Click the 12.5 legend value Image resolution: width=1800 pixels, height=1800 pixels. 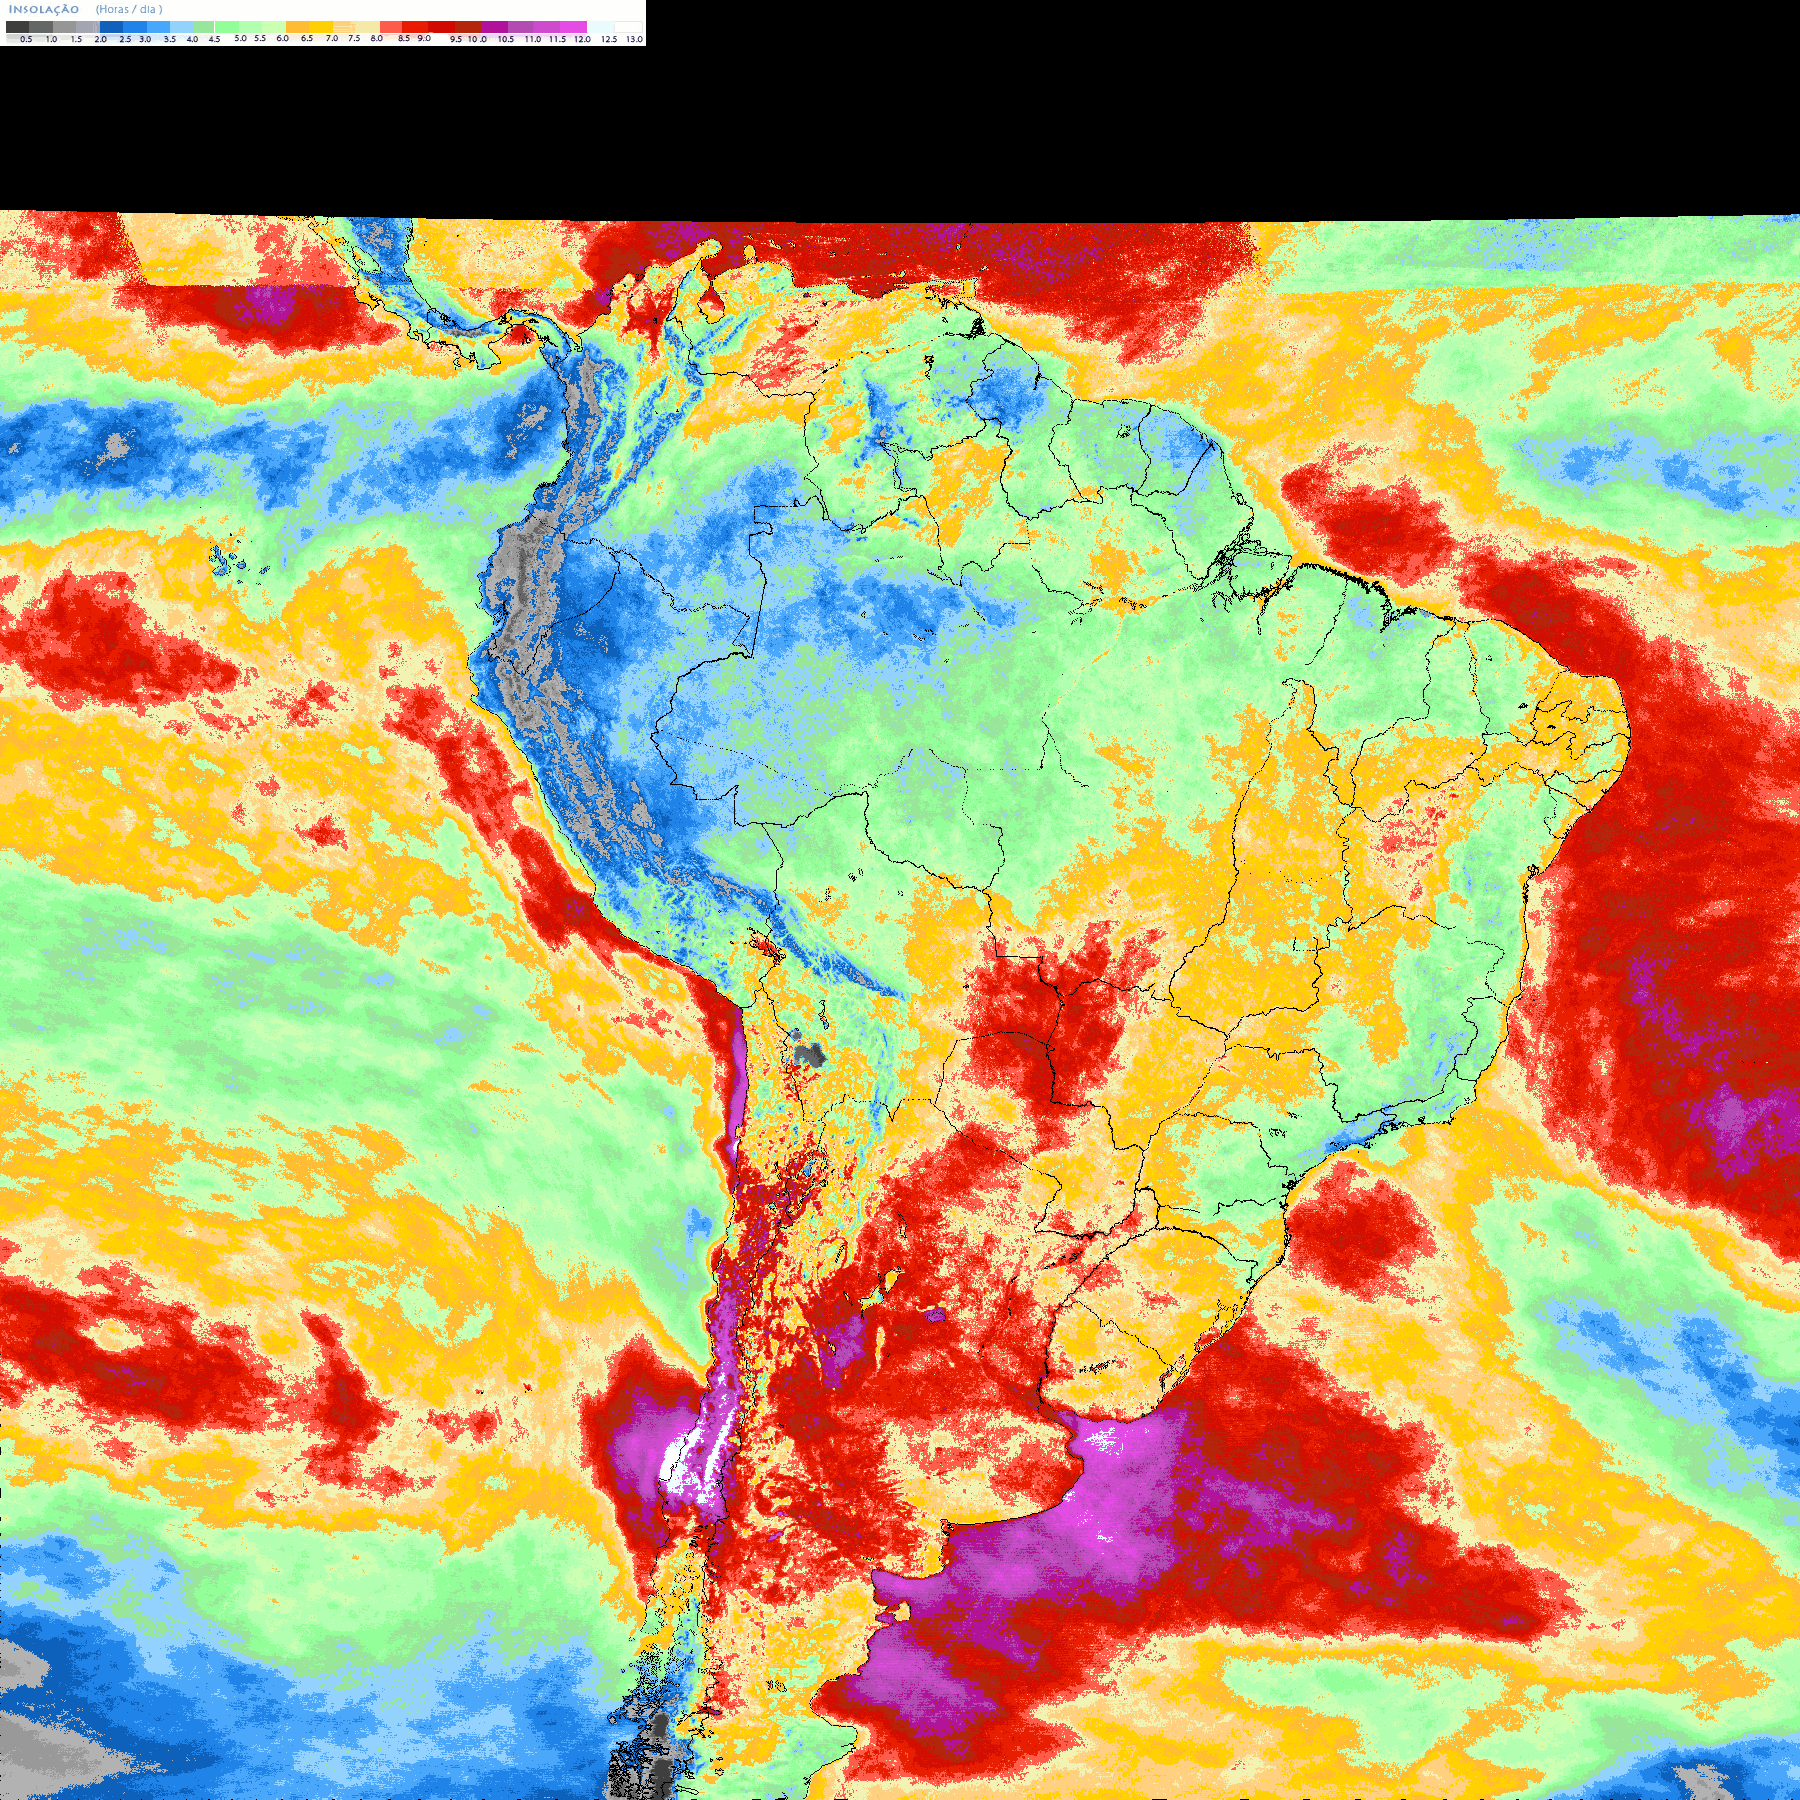pos(609,39)
